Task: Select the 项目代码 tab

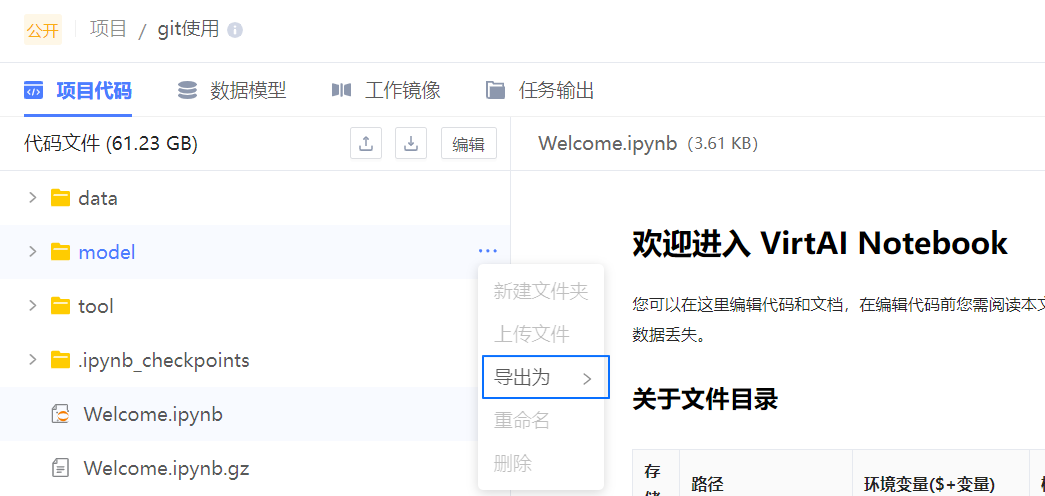Action: tap(78, 91)
